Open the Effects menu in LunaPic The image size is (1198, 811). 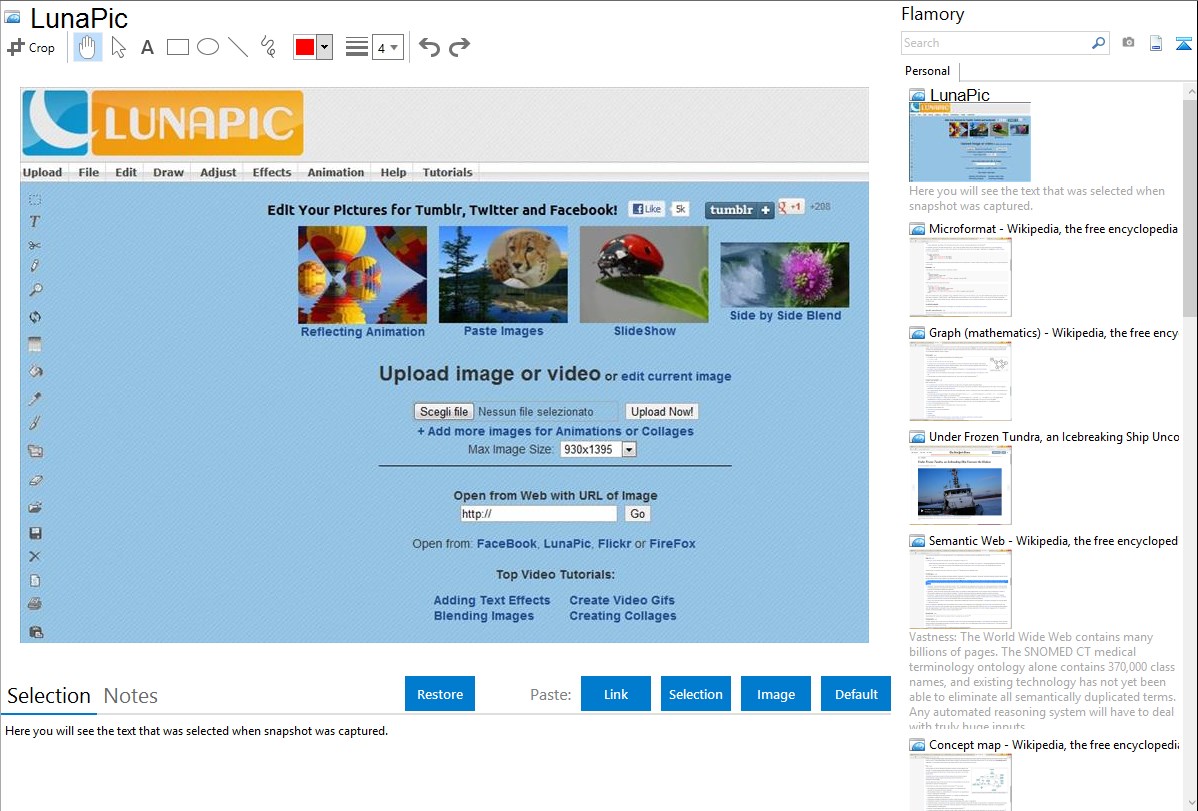272,172
